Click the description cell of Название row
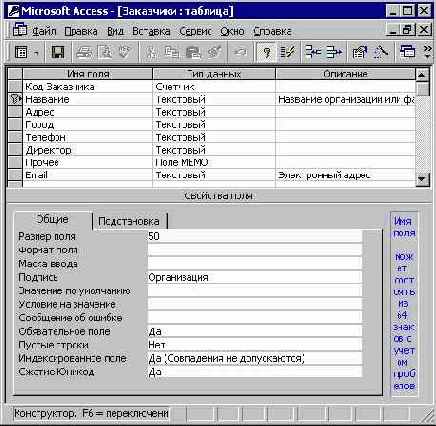Image resolution: width=436 pixels, height=426 pixels. pyautogui.click(x=346, y=99)
